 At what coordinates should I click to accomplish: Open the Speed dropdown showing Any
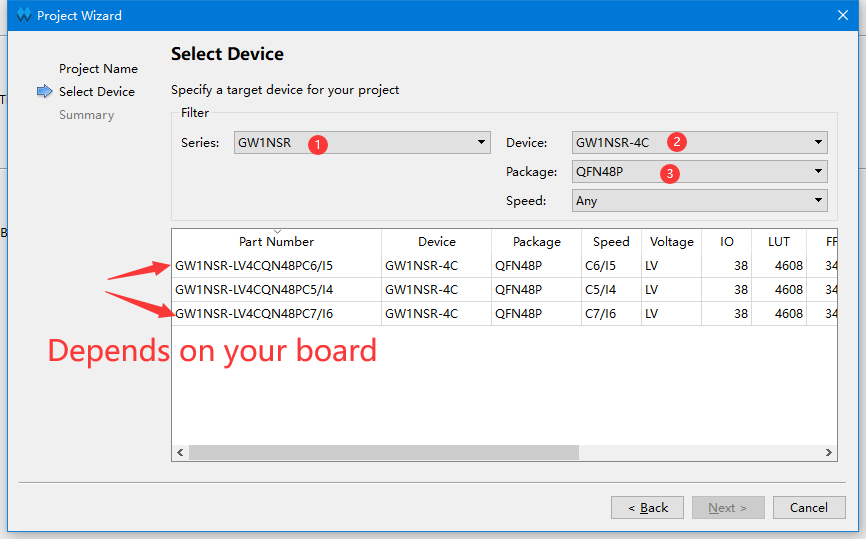coord(699,200)
